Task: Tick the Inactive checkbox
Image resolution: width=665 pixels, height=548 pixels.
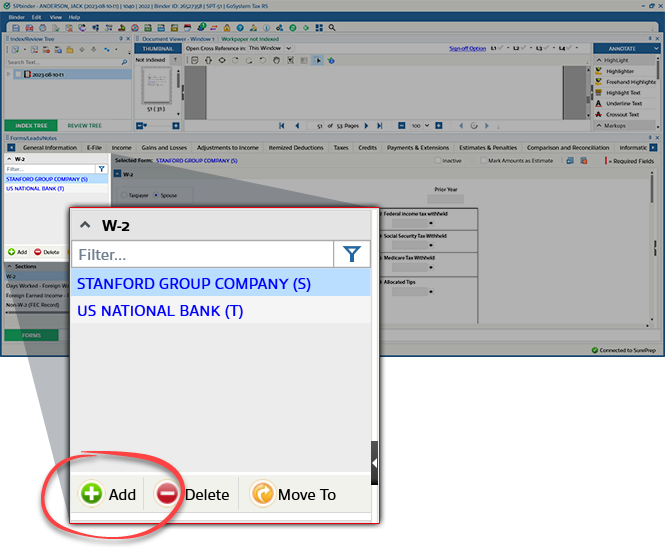Action: (x=438, y=160)
